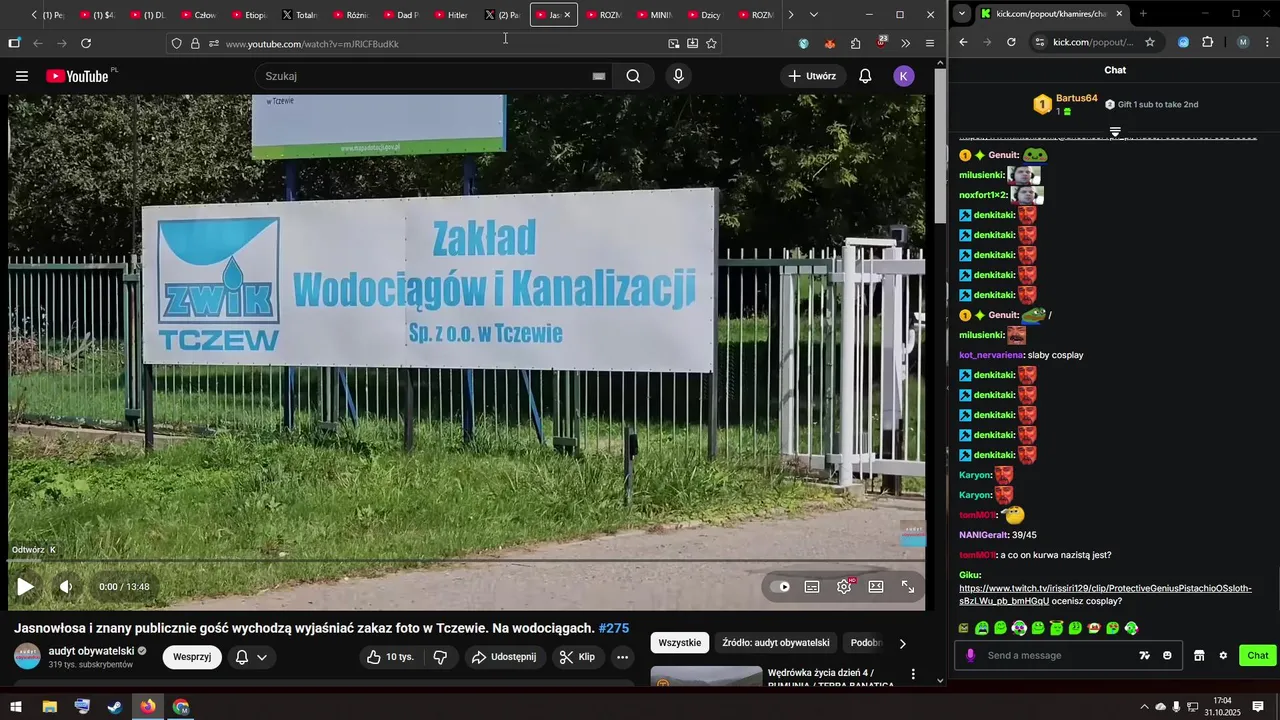The width and height of the screenshot is (1280, 720).
Task: Open the Firefox application menu
Action: pyautogui.click(x=930, y=43)
